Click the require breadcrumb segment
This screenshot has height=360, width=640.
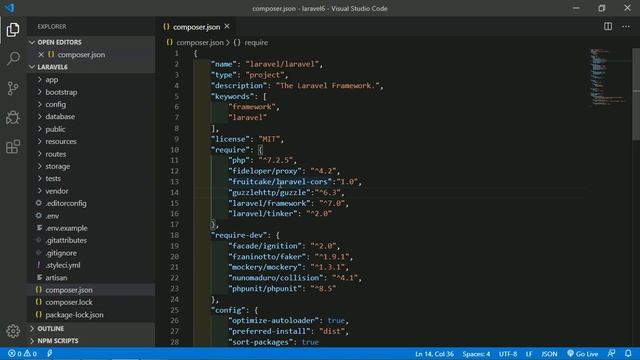(x=256, y=42)
